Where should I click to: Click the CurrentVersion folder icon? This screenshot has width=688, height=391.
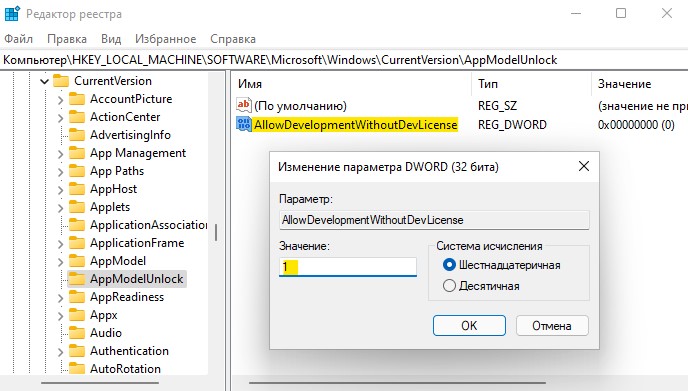61,81
